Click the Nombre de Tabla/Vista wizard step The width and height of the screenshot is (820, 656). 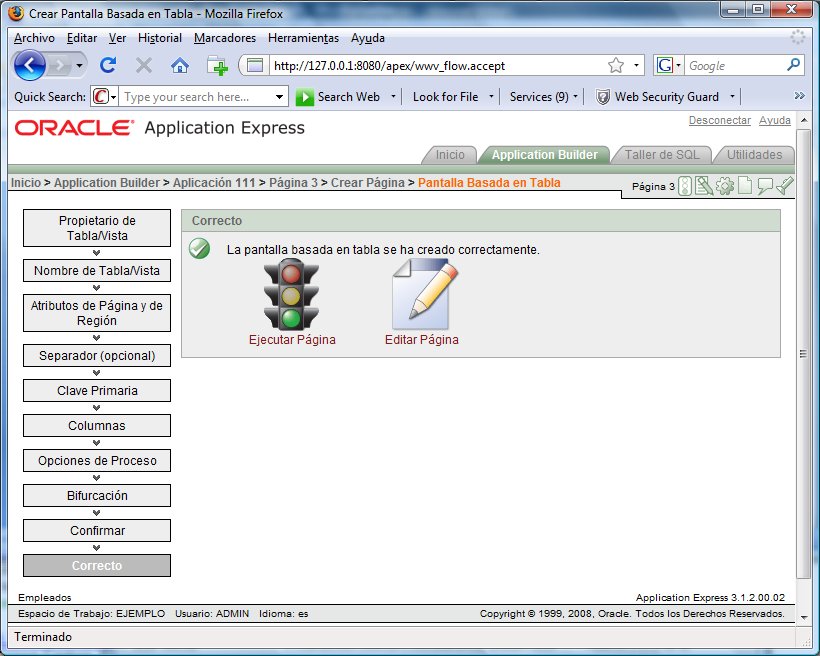click(97, 270)
